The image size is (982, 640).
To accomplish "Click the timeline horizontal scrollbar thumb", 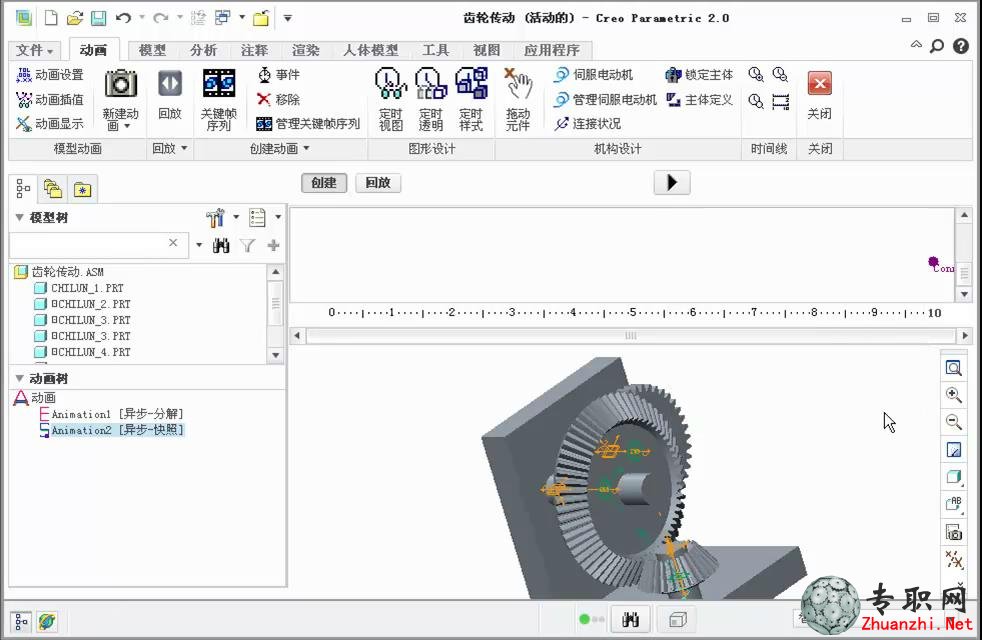I will coord(631,336).
